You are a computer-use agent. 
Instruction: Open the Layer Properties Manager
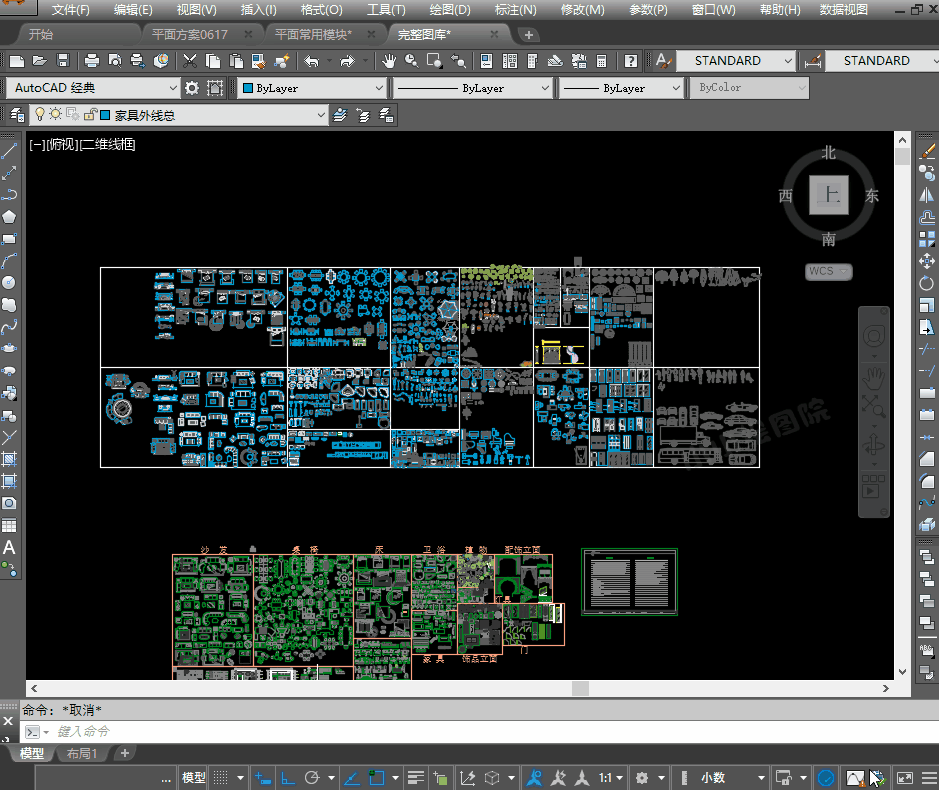click(x=17, y=116)
